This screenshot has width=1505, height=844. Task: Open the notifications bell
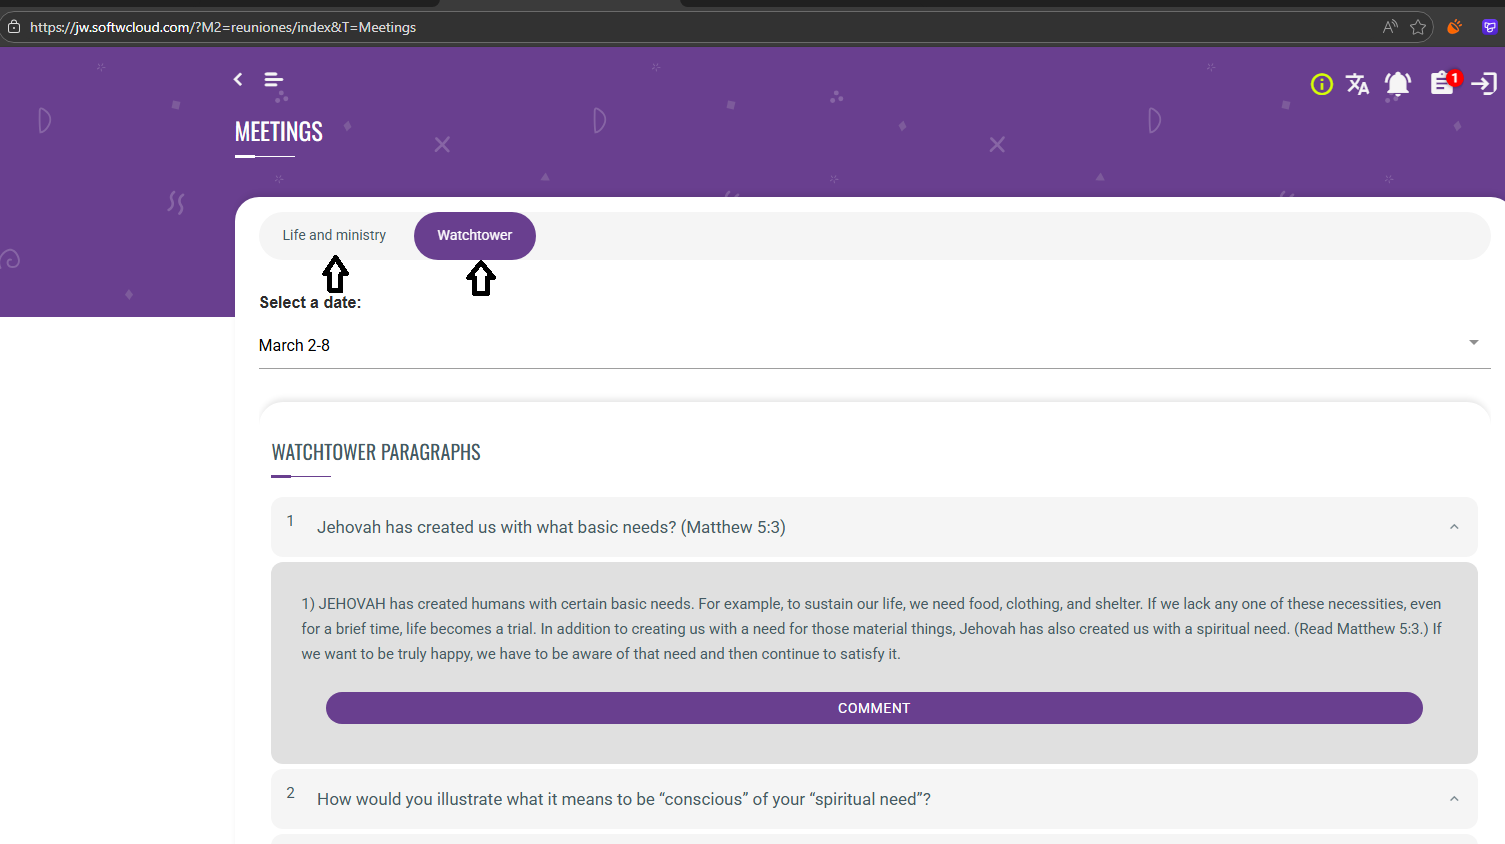coord(1397,85)
